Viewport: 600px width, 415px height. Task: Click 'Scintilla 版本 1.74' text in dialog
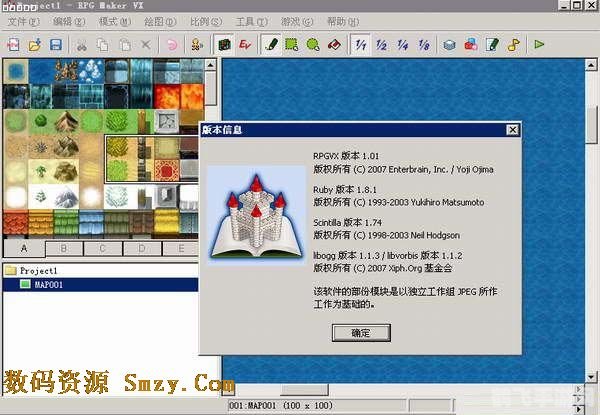[347, 222]
